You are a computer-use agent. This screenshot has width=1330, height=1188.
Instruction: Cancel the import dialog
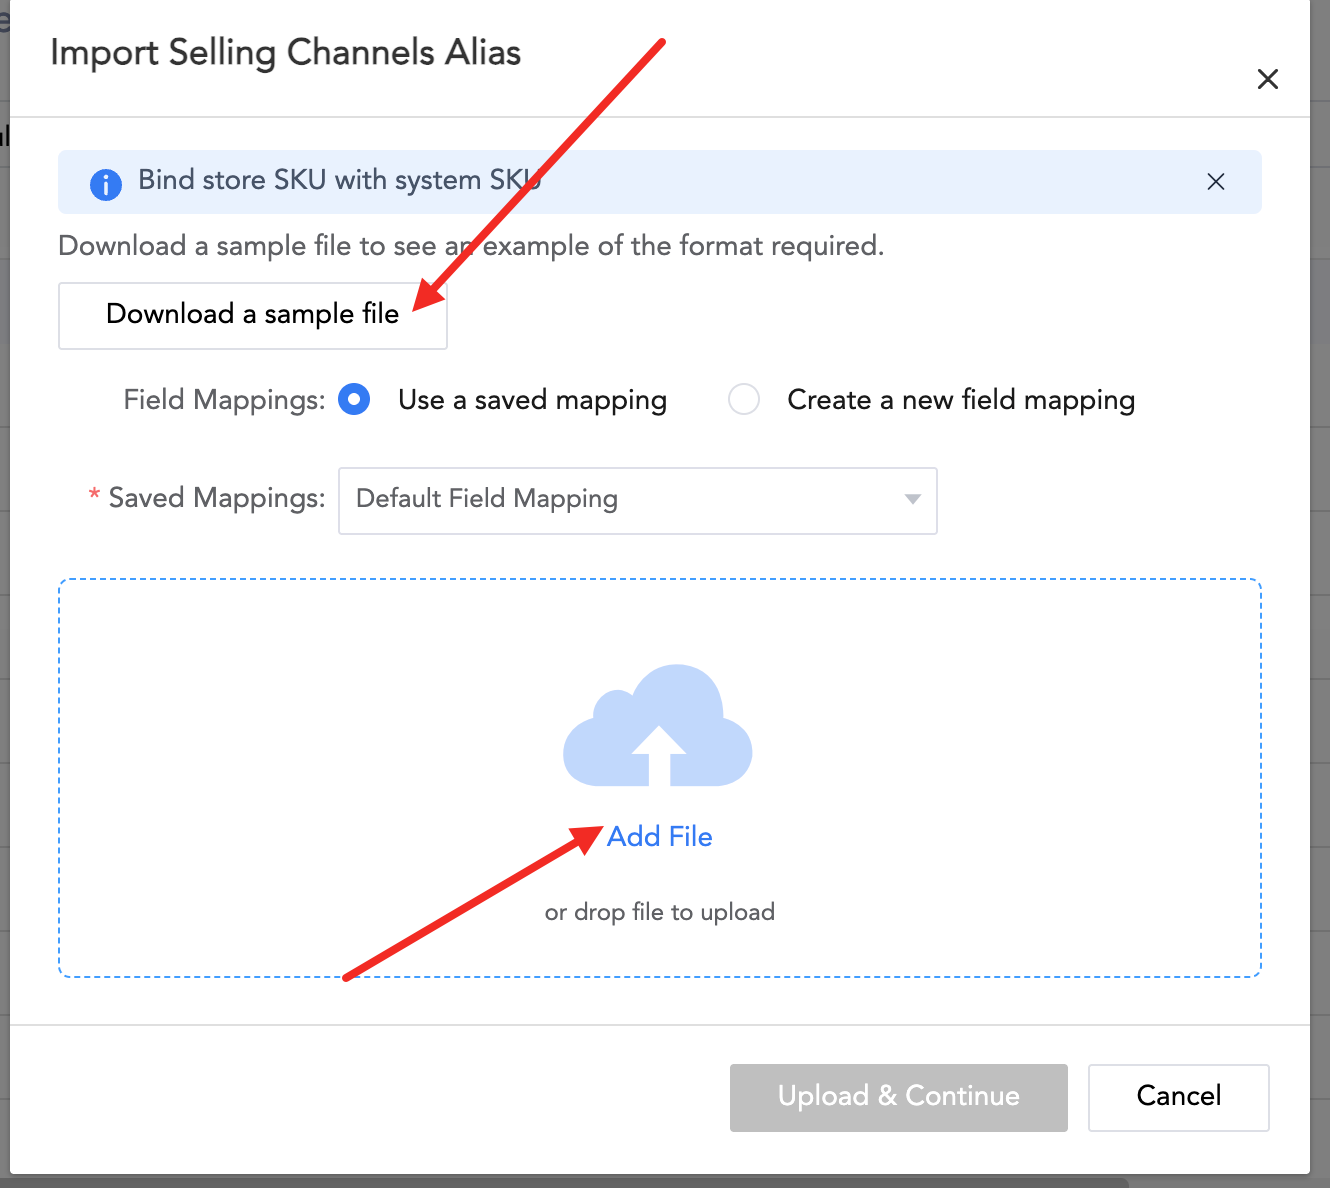pyautogui.click(x=1178, y=1097)
